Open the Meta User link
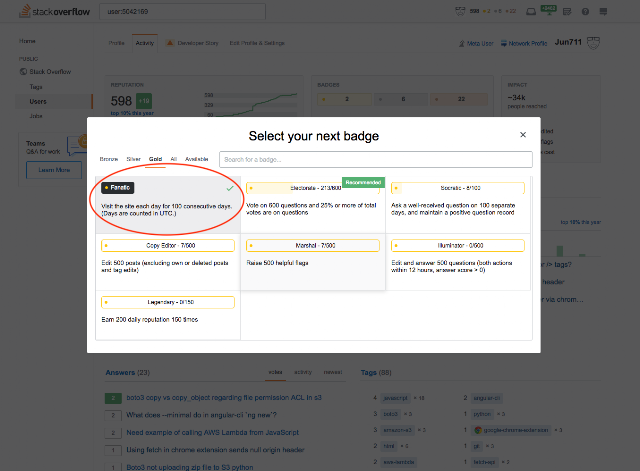Image resolution: width=640 pixels, height=471 pixels. click(476, 43)
